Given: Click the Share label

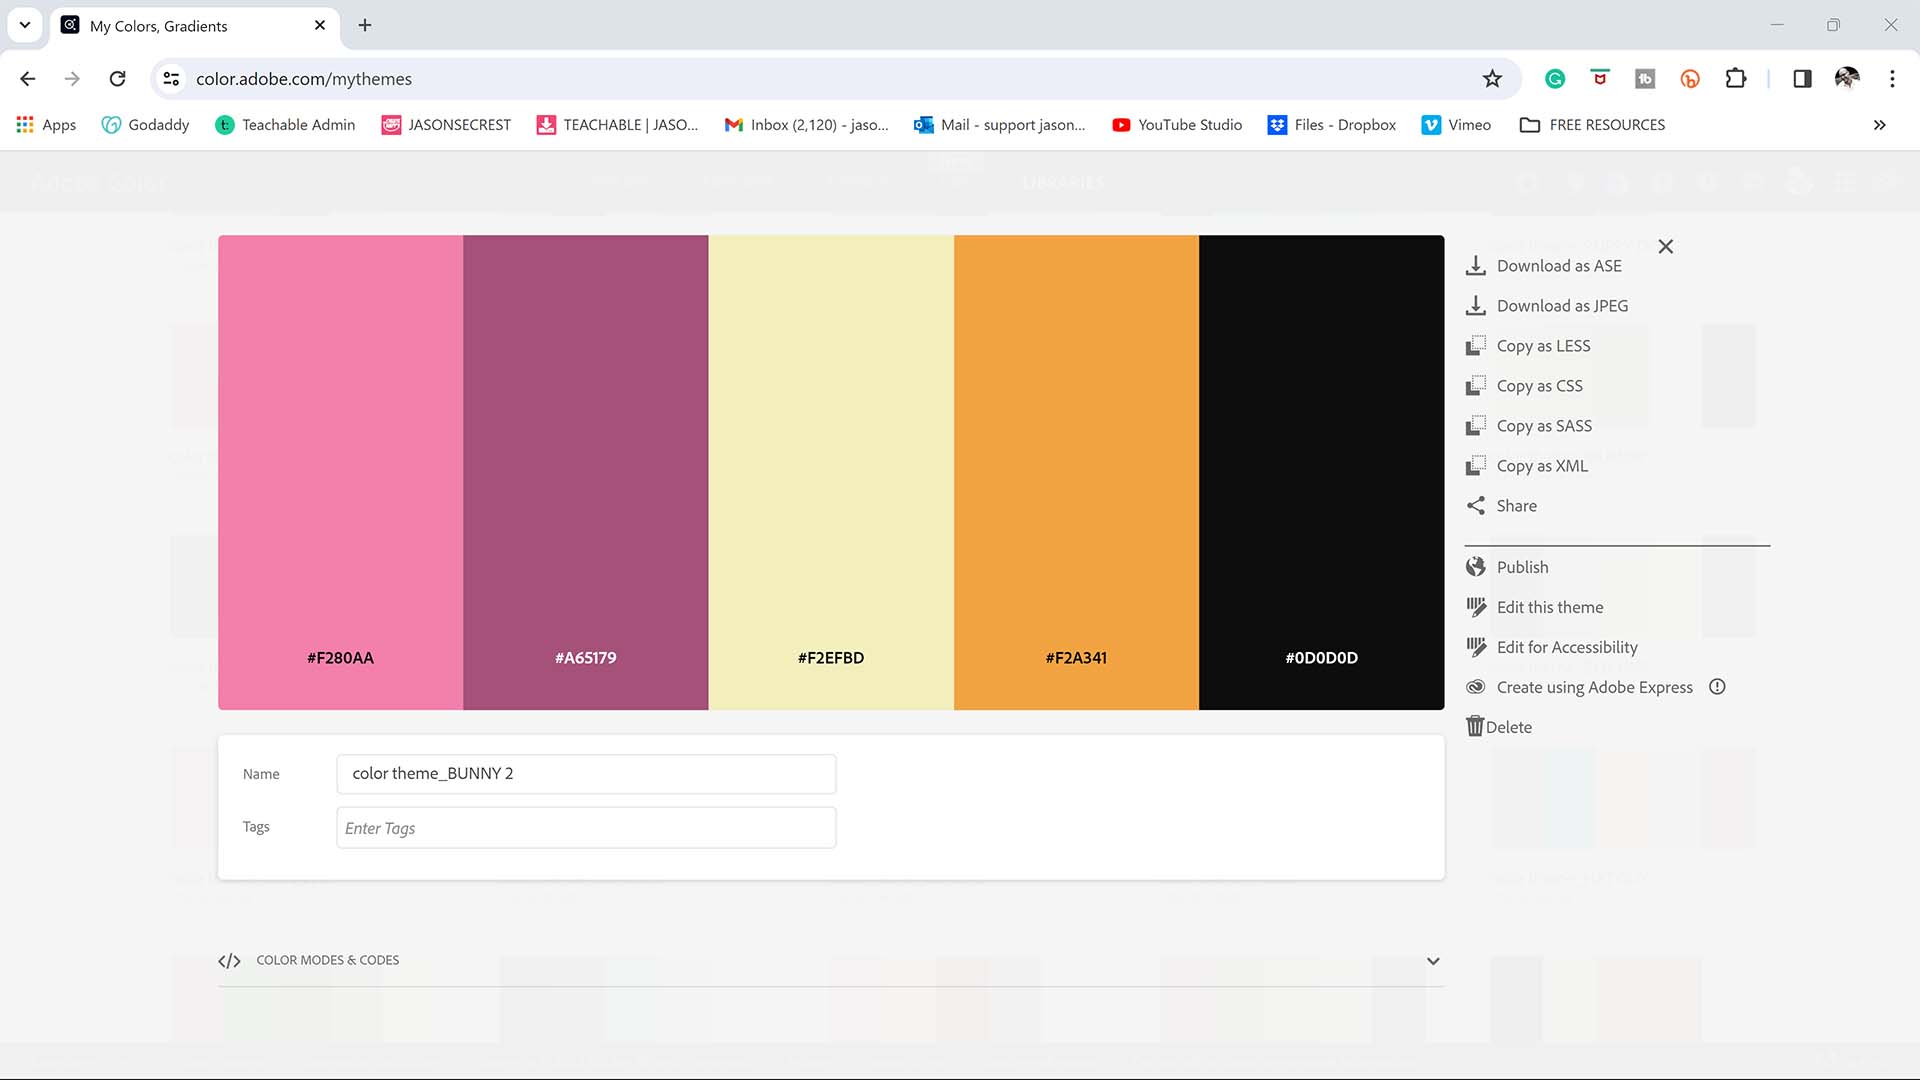Looking at the screenshot, I should tap(1516, 506).
